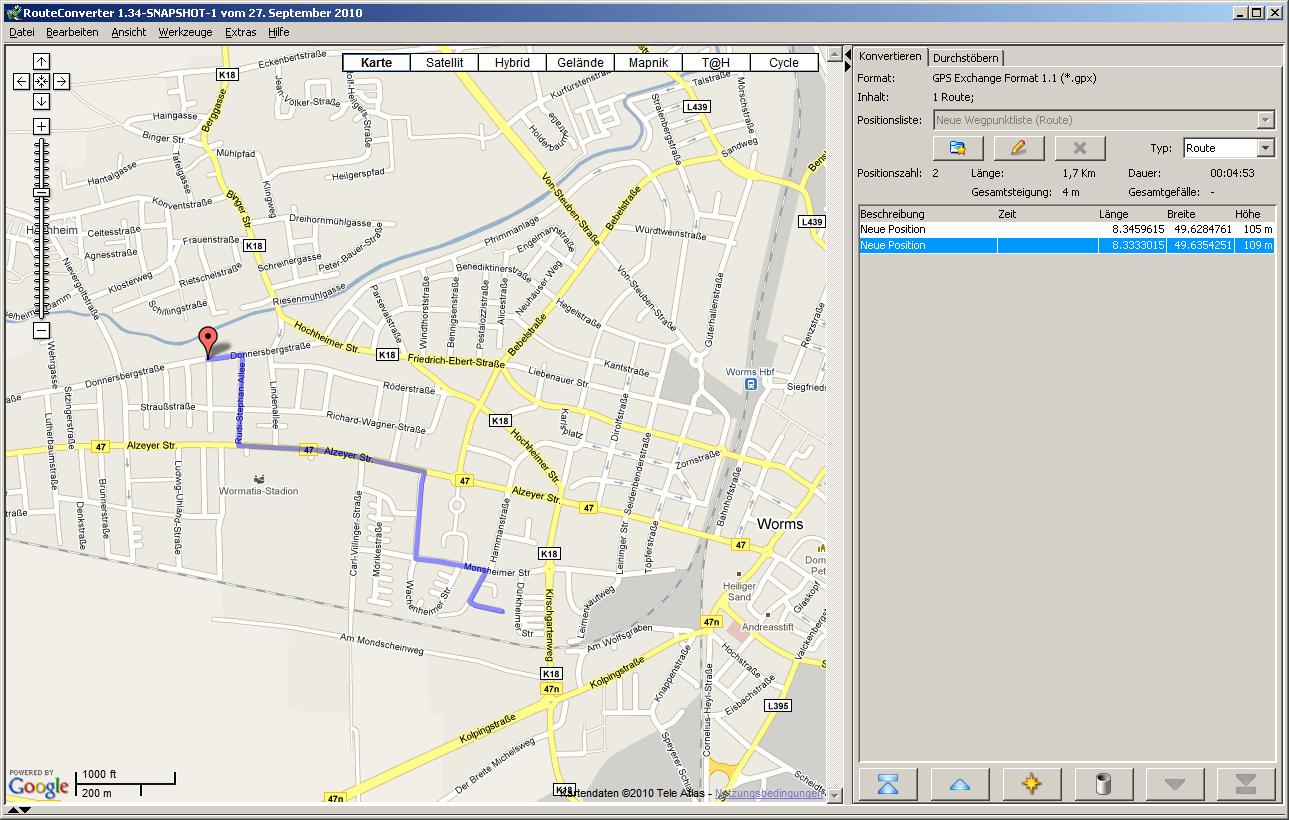1289x820 pixels.
Task: Move selected position to top of list
Action: point(887,784)
